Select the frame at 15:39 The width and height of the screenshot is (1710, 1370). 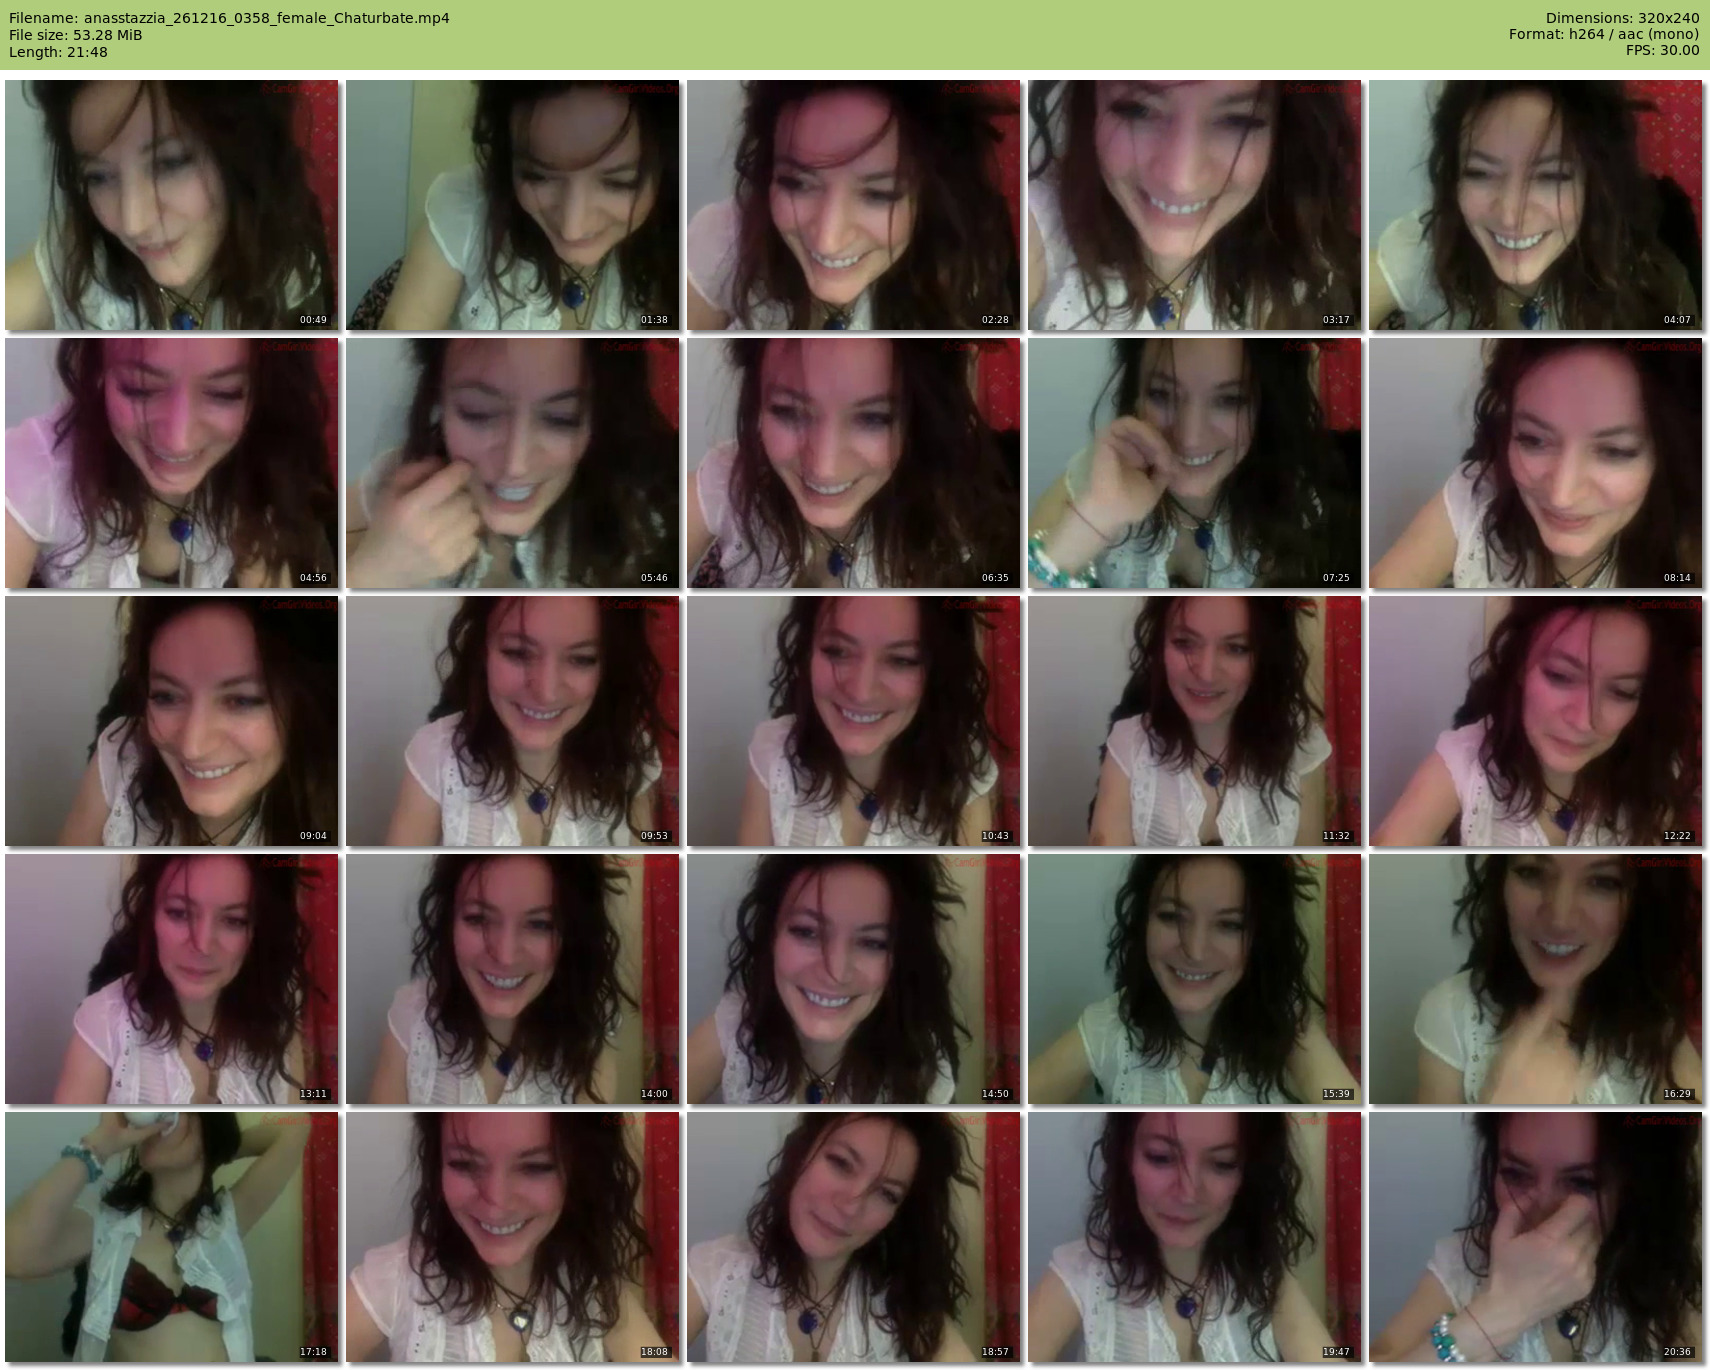(1194, 979)
